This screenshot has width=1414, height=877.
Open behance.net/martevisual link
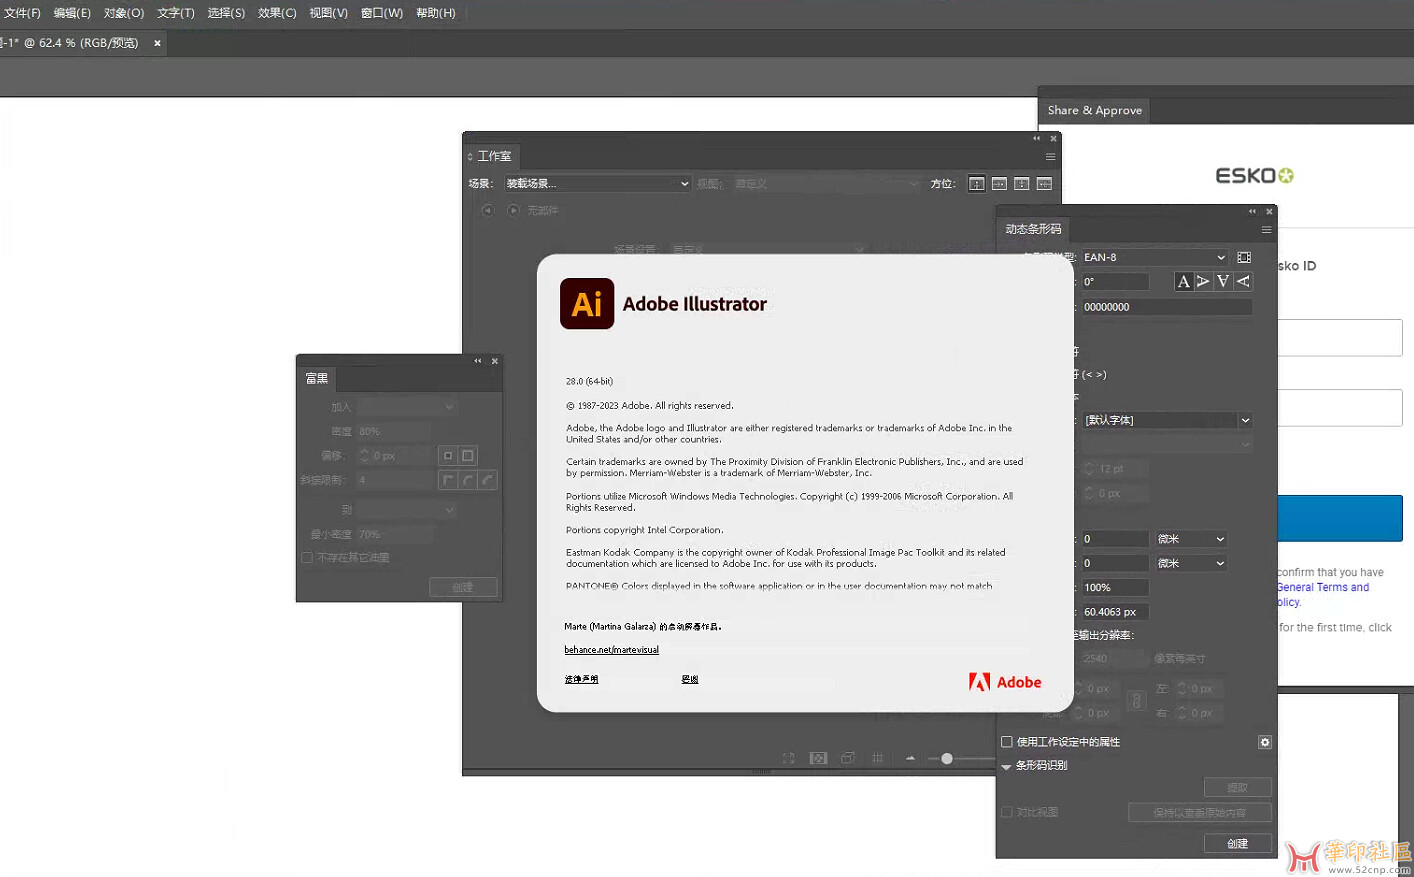(x=611, y=650)
